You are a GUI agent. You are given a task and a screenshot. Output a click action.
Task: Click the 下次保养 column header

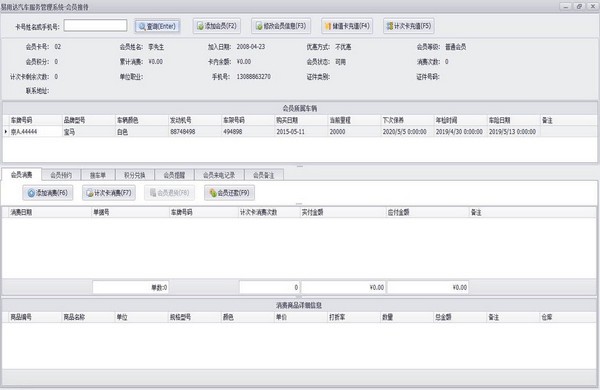coord(408,120)
